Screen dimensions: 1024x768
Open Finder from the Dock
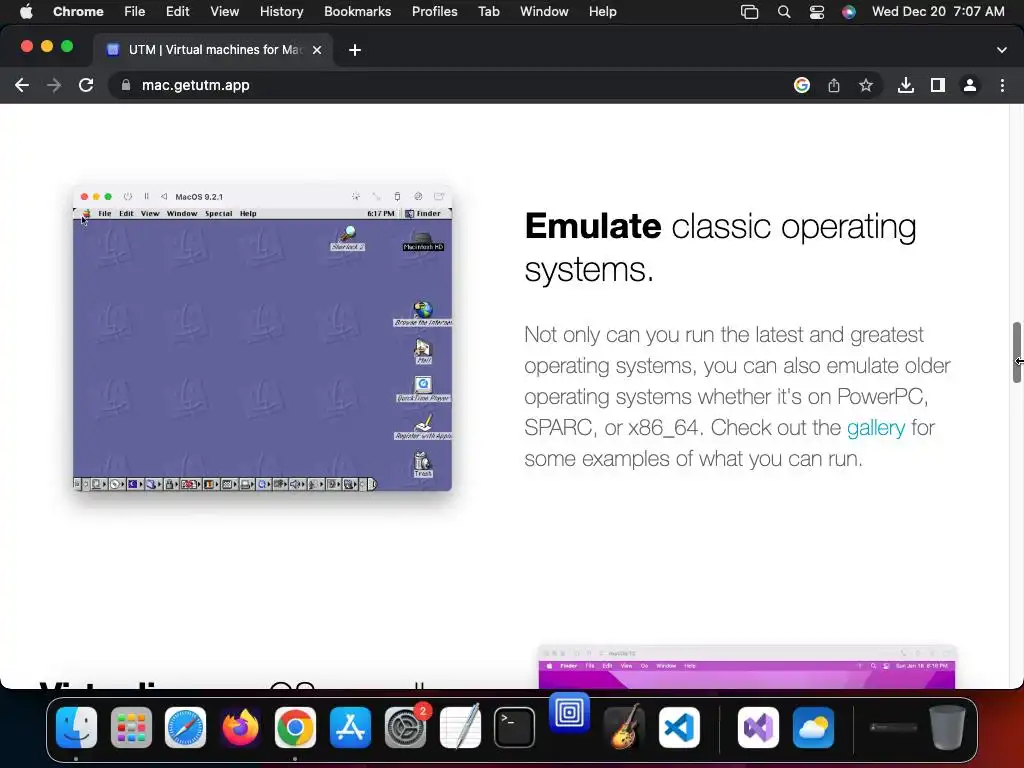pyautogui.click(x=76, y=727)
